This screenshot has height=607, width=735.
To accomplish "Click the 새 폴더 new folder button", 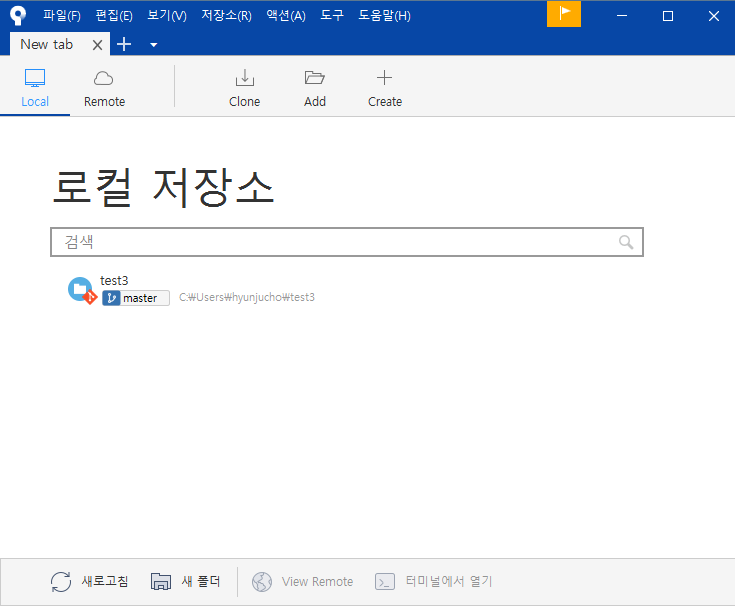I will 186,582.
